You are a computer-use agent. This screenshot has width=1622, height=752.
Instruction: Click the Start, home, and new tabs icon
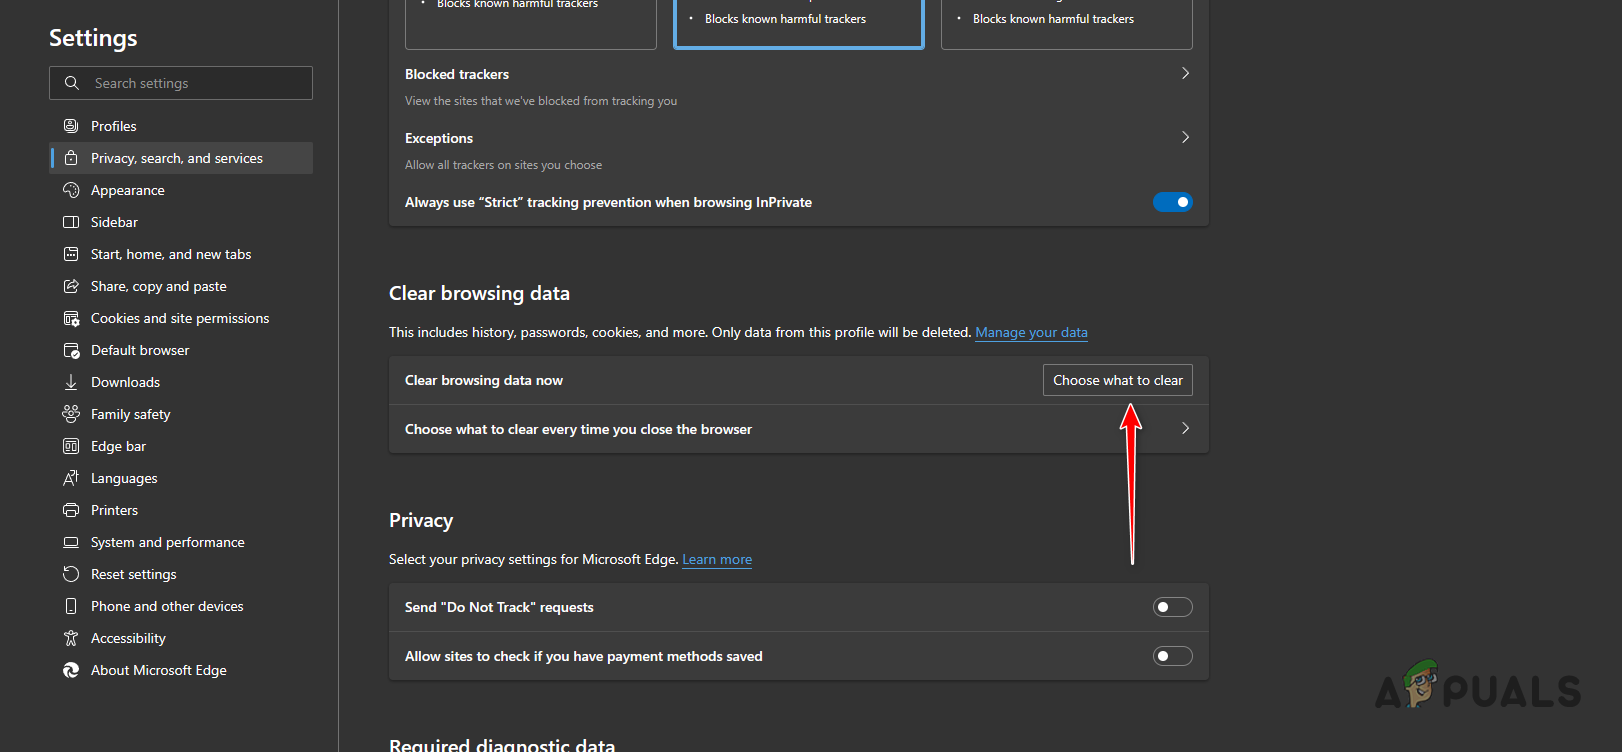coord(71,254)
